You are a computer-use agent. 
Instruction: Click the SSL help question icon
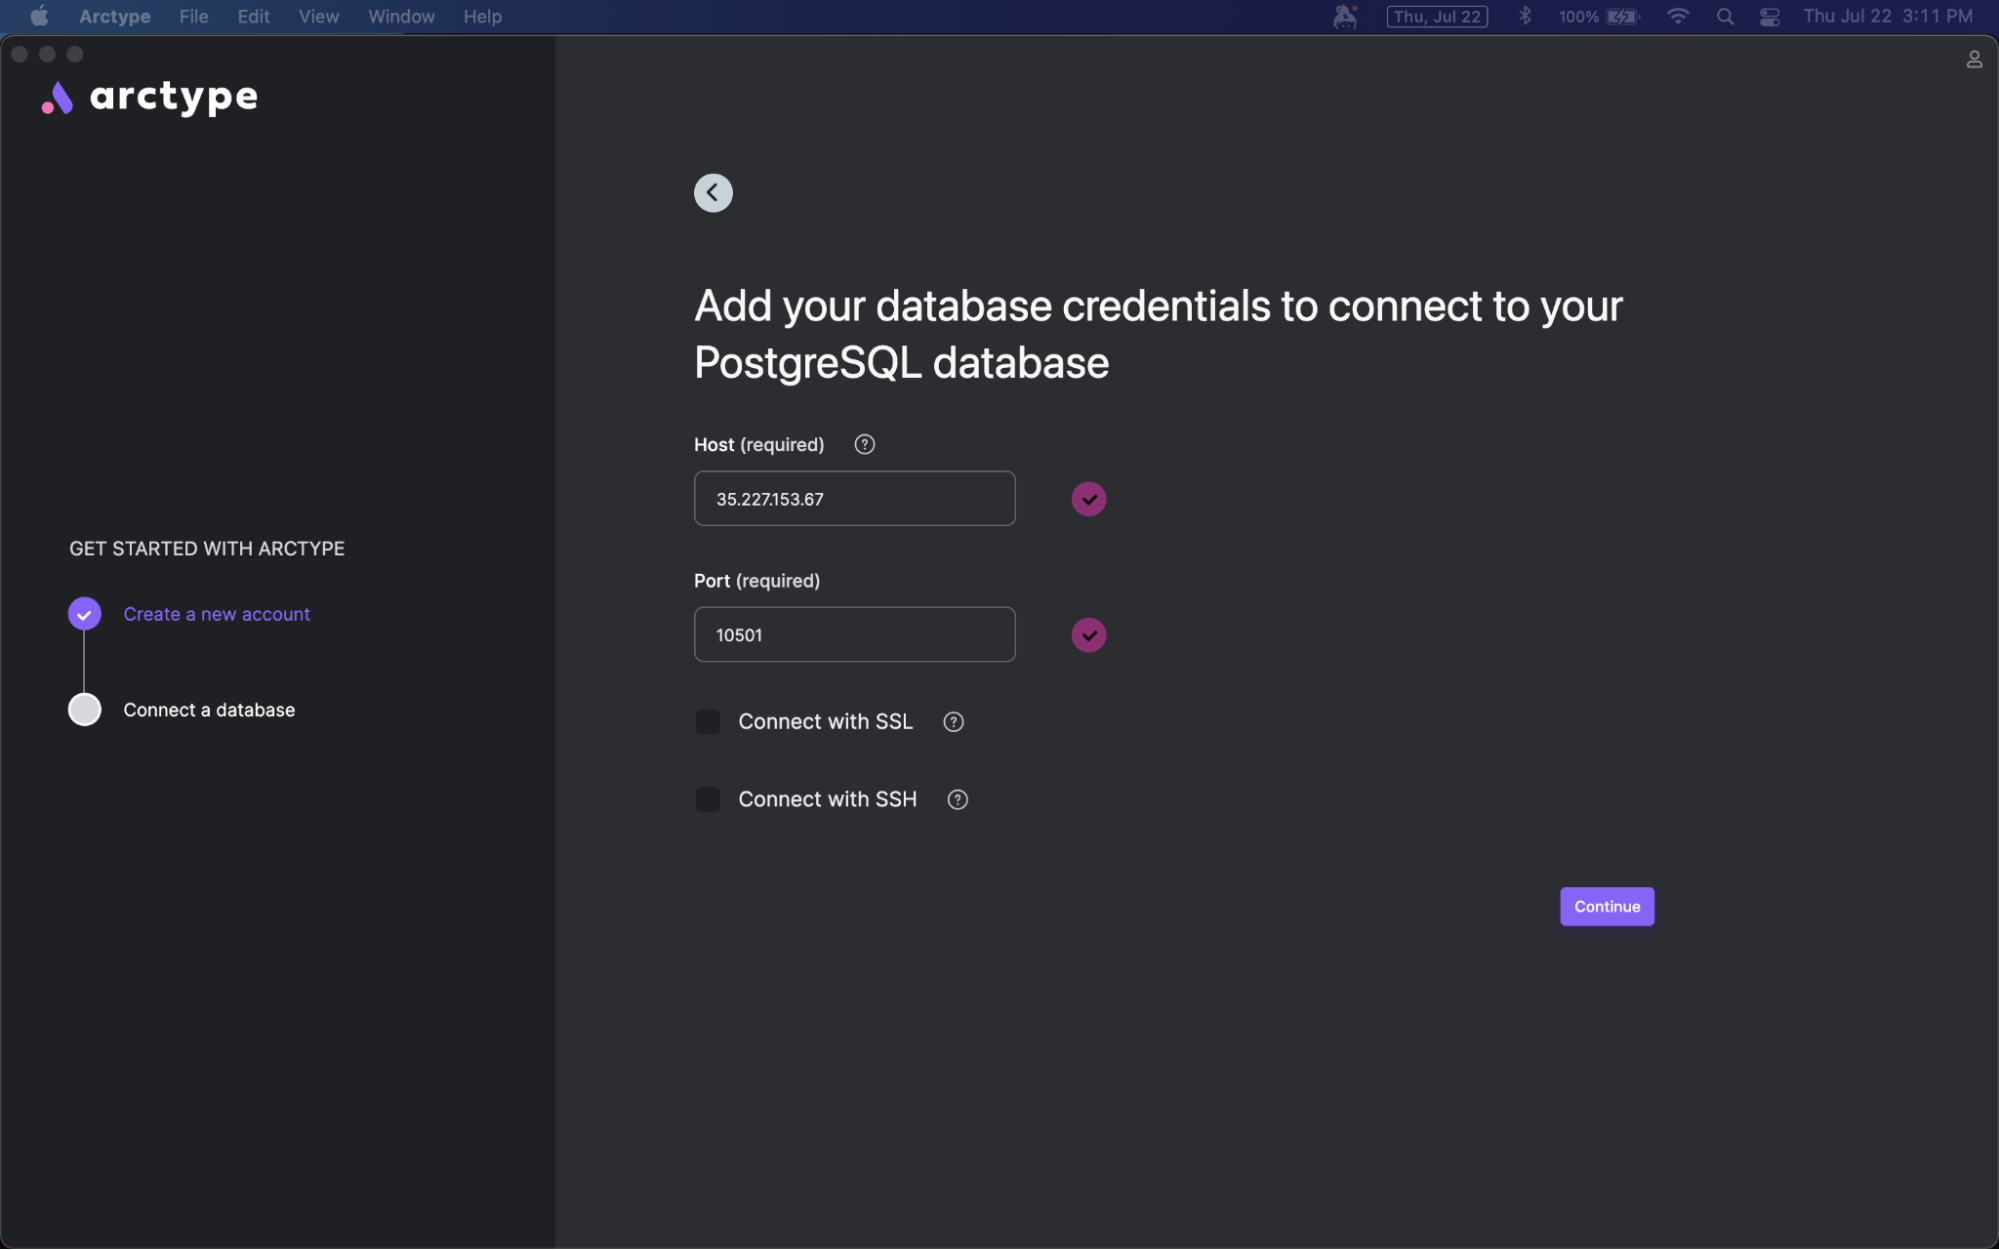coord(953,722)
